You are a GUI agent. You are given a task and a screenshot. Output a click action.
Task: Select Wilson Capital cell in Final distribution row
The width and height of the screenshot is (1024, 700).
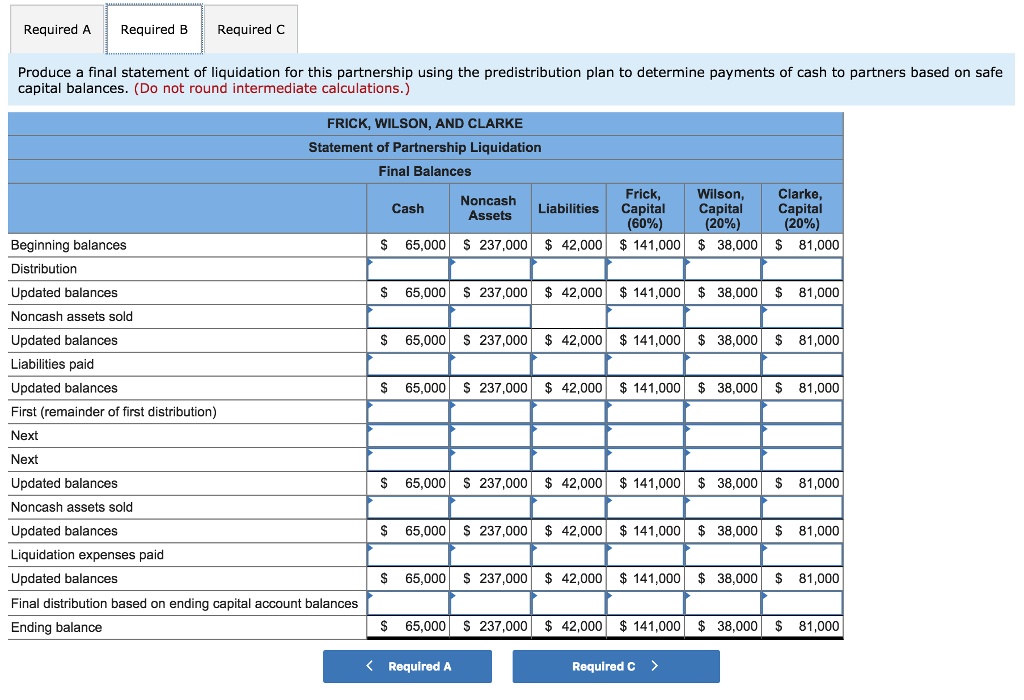(x=723, y=603)
